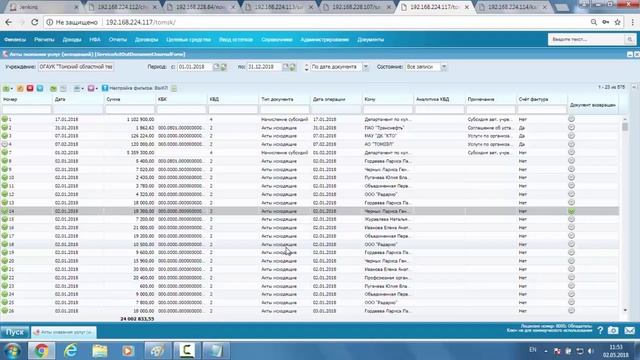640x360 pixels.
Task: Open the 'Справочники' menu
Action: (277, 40)
